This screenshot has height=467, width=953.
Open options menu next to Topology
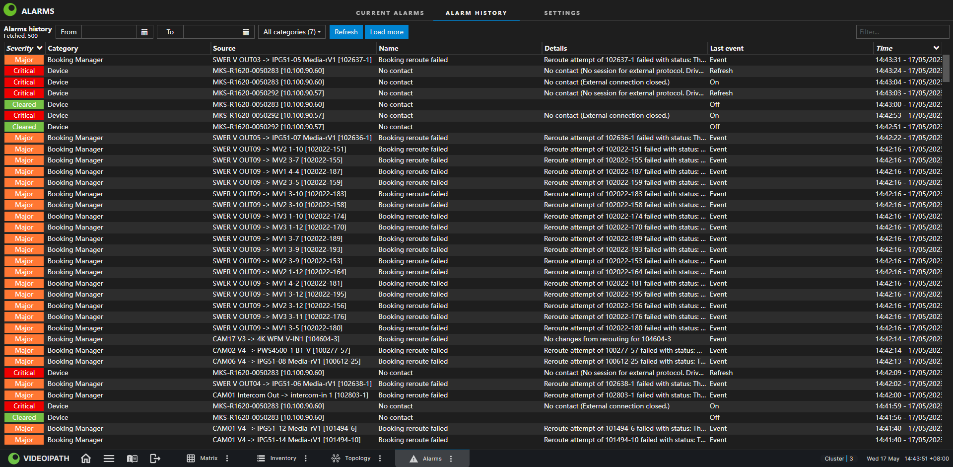point(380,458)
